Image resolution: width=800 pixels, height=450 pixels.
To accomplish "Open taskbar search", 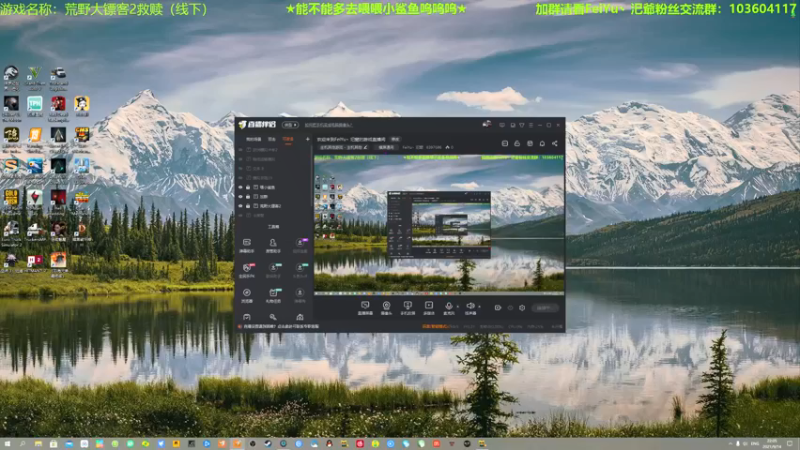I will coord(22,444).
